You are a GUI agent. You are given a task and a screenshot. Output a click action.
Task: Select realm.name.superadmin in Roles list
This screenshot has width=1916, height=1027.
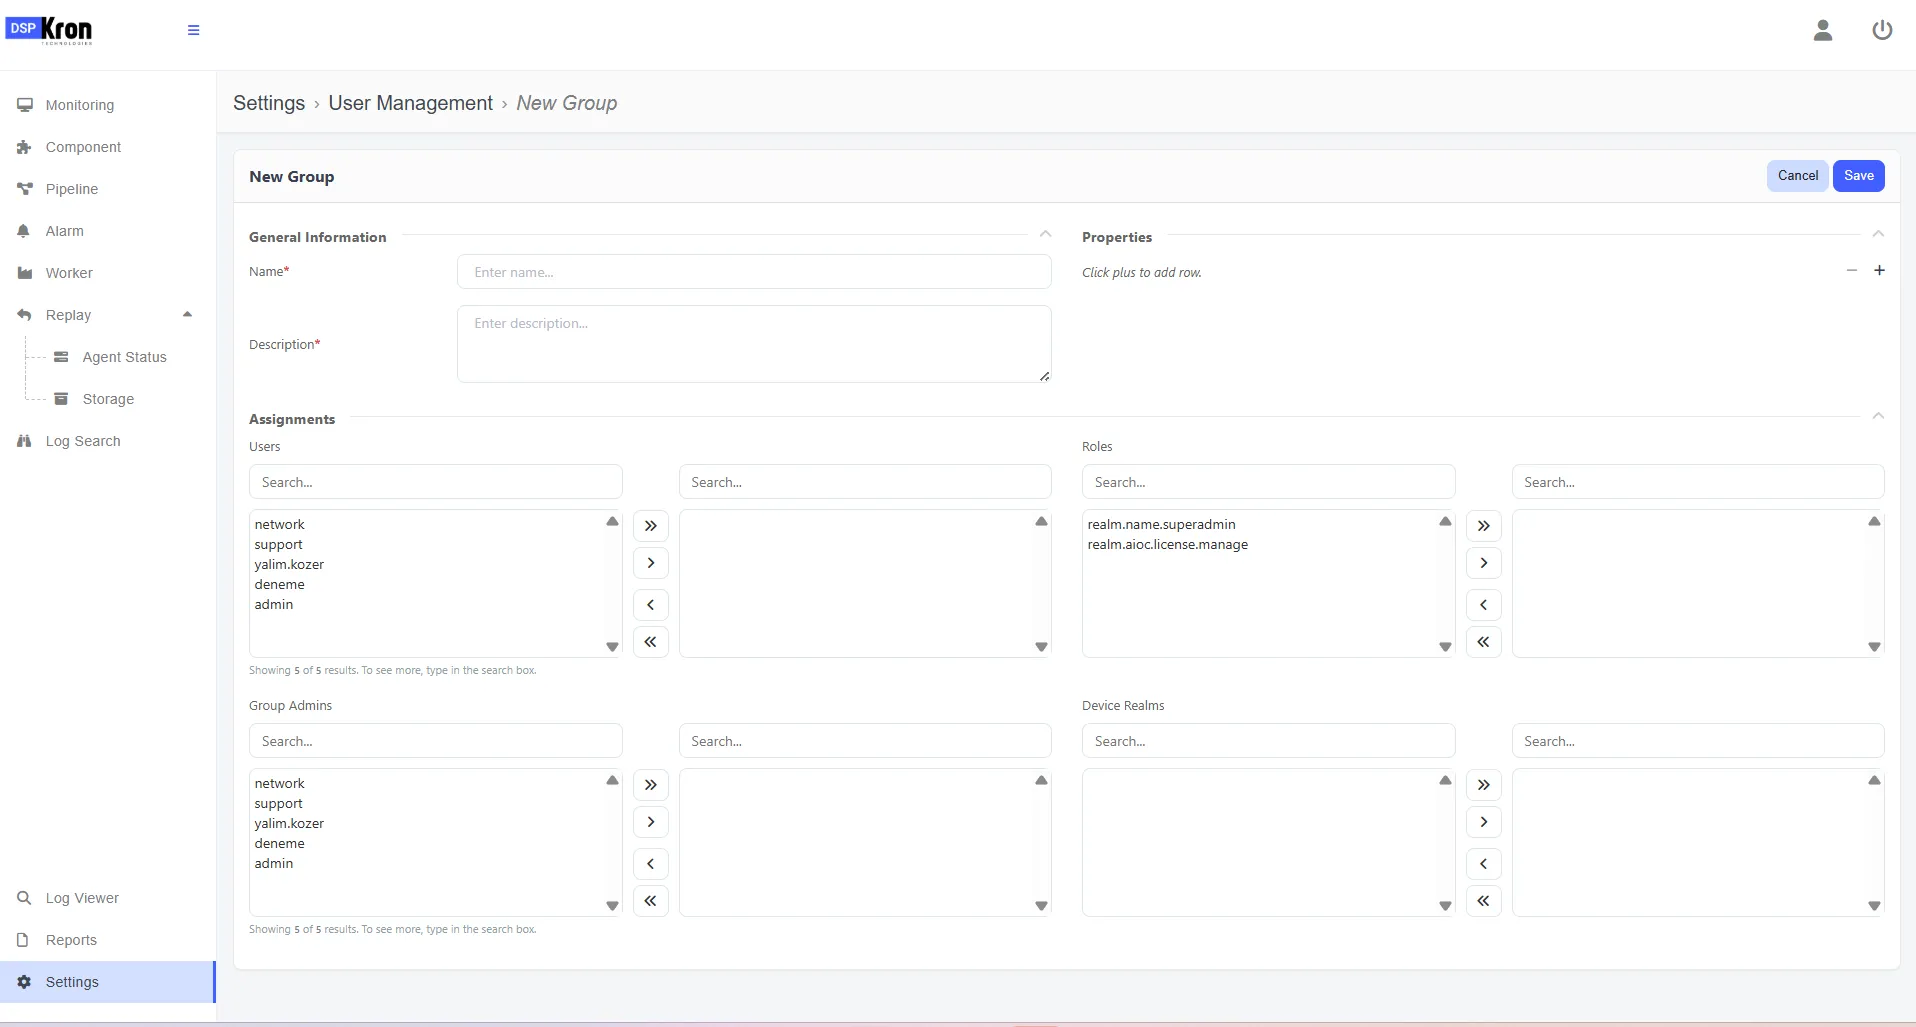click(x=1161, y=524)
